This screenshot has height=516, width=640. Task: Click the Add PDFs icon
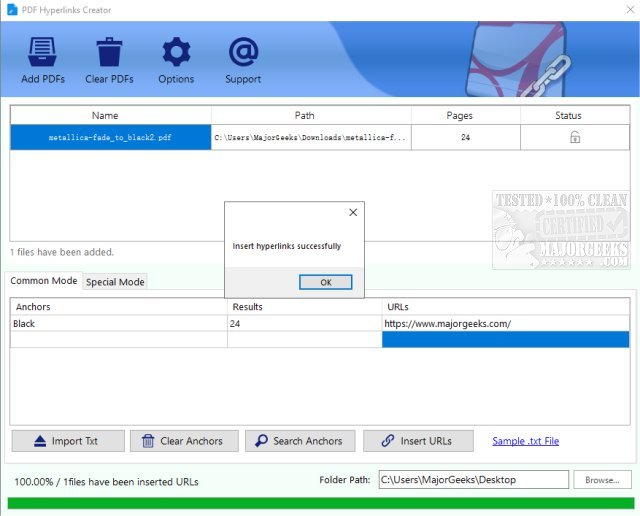[42, 52]
